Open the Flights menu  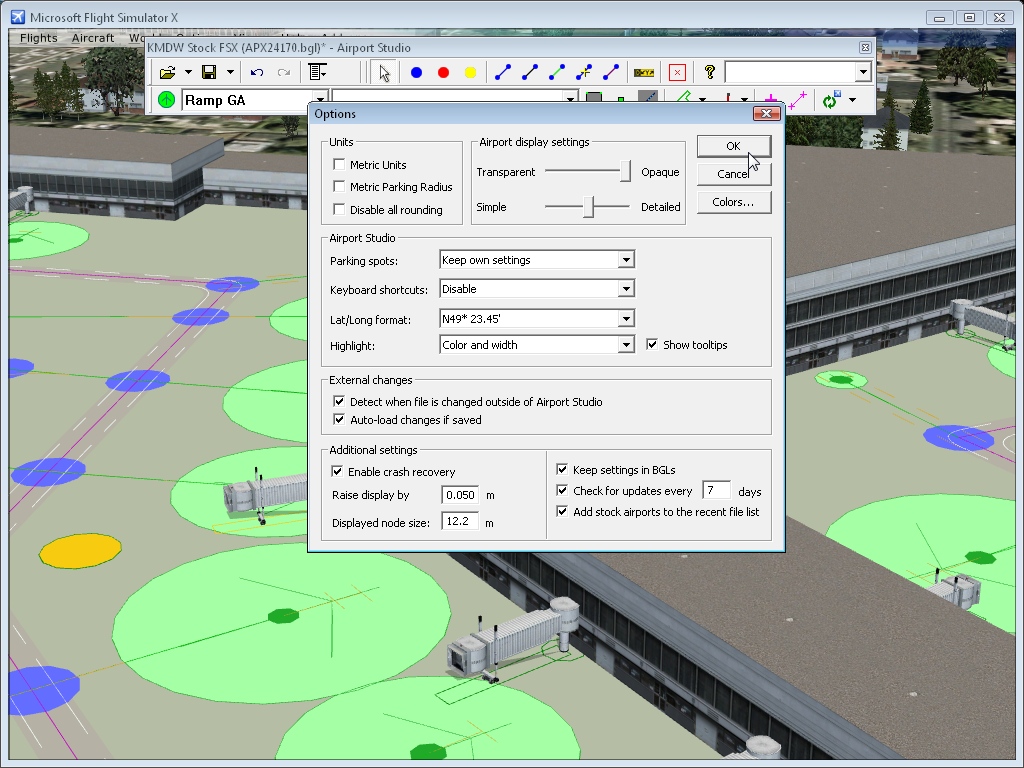pos(39,38)
